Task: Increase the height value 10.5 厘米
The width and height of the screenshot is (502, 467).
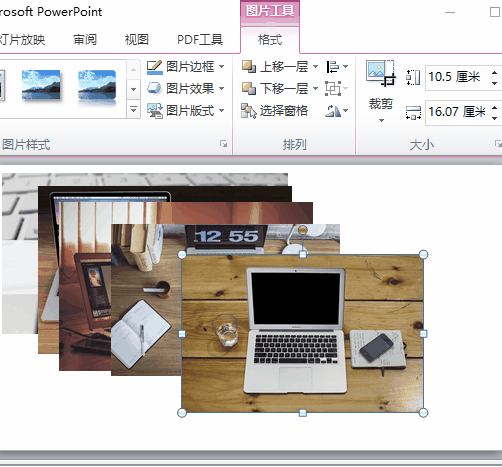Action: tap(495, 72)
